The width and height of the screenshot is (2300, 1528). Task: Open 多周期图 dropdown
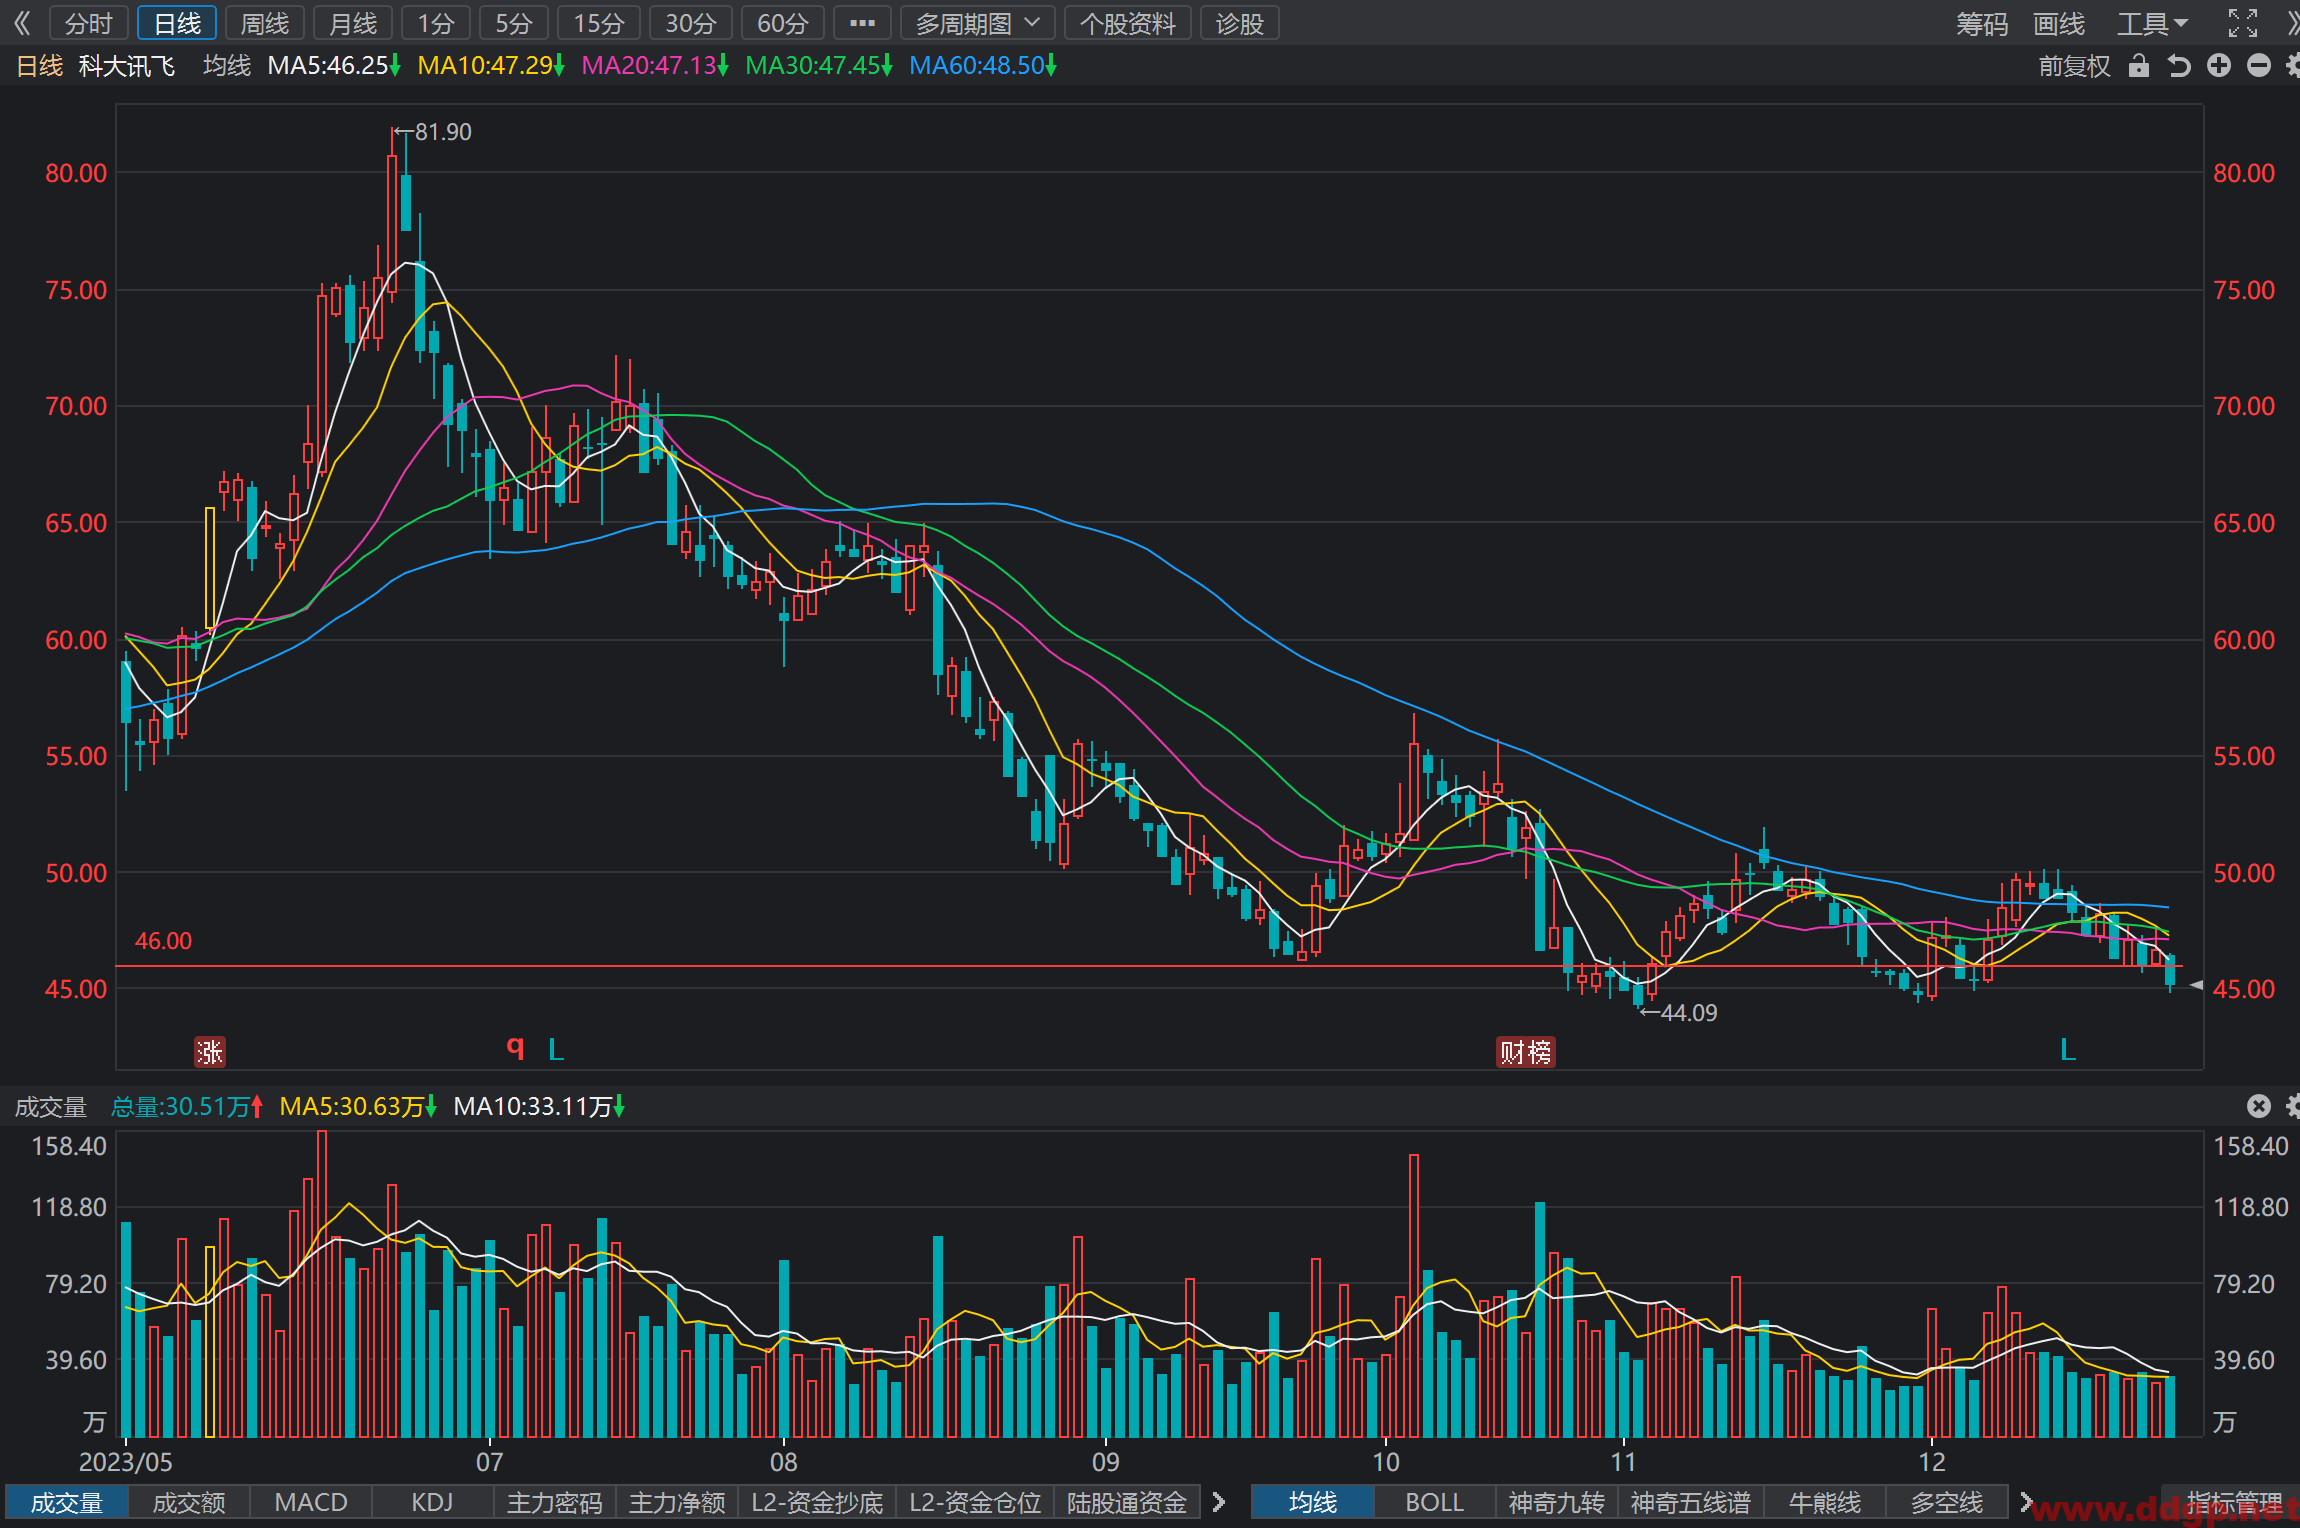(978, 23)
